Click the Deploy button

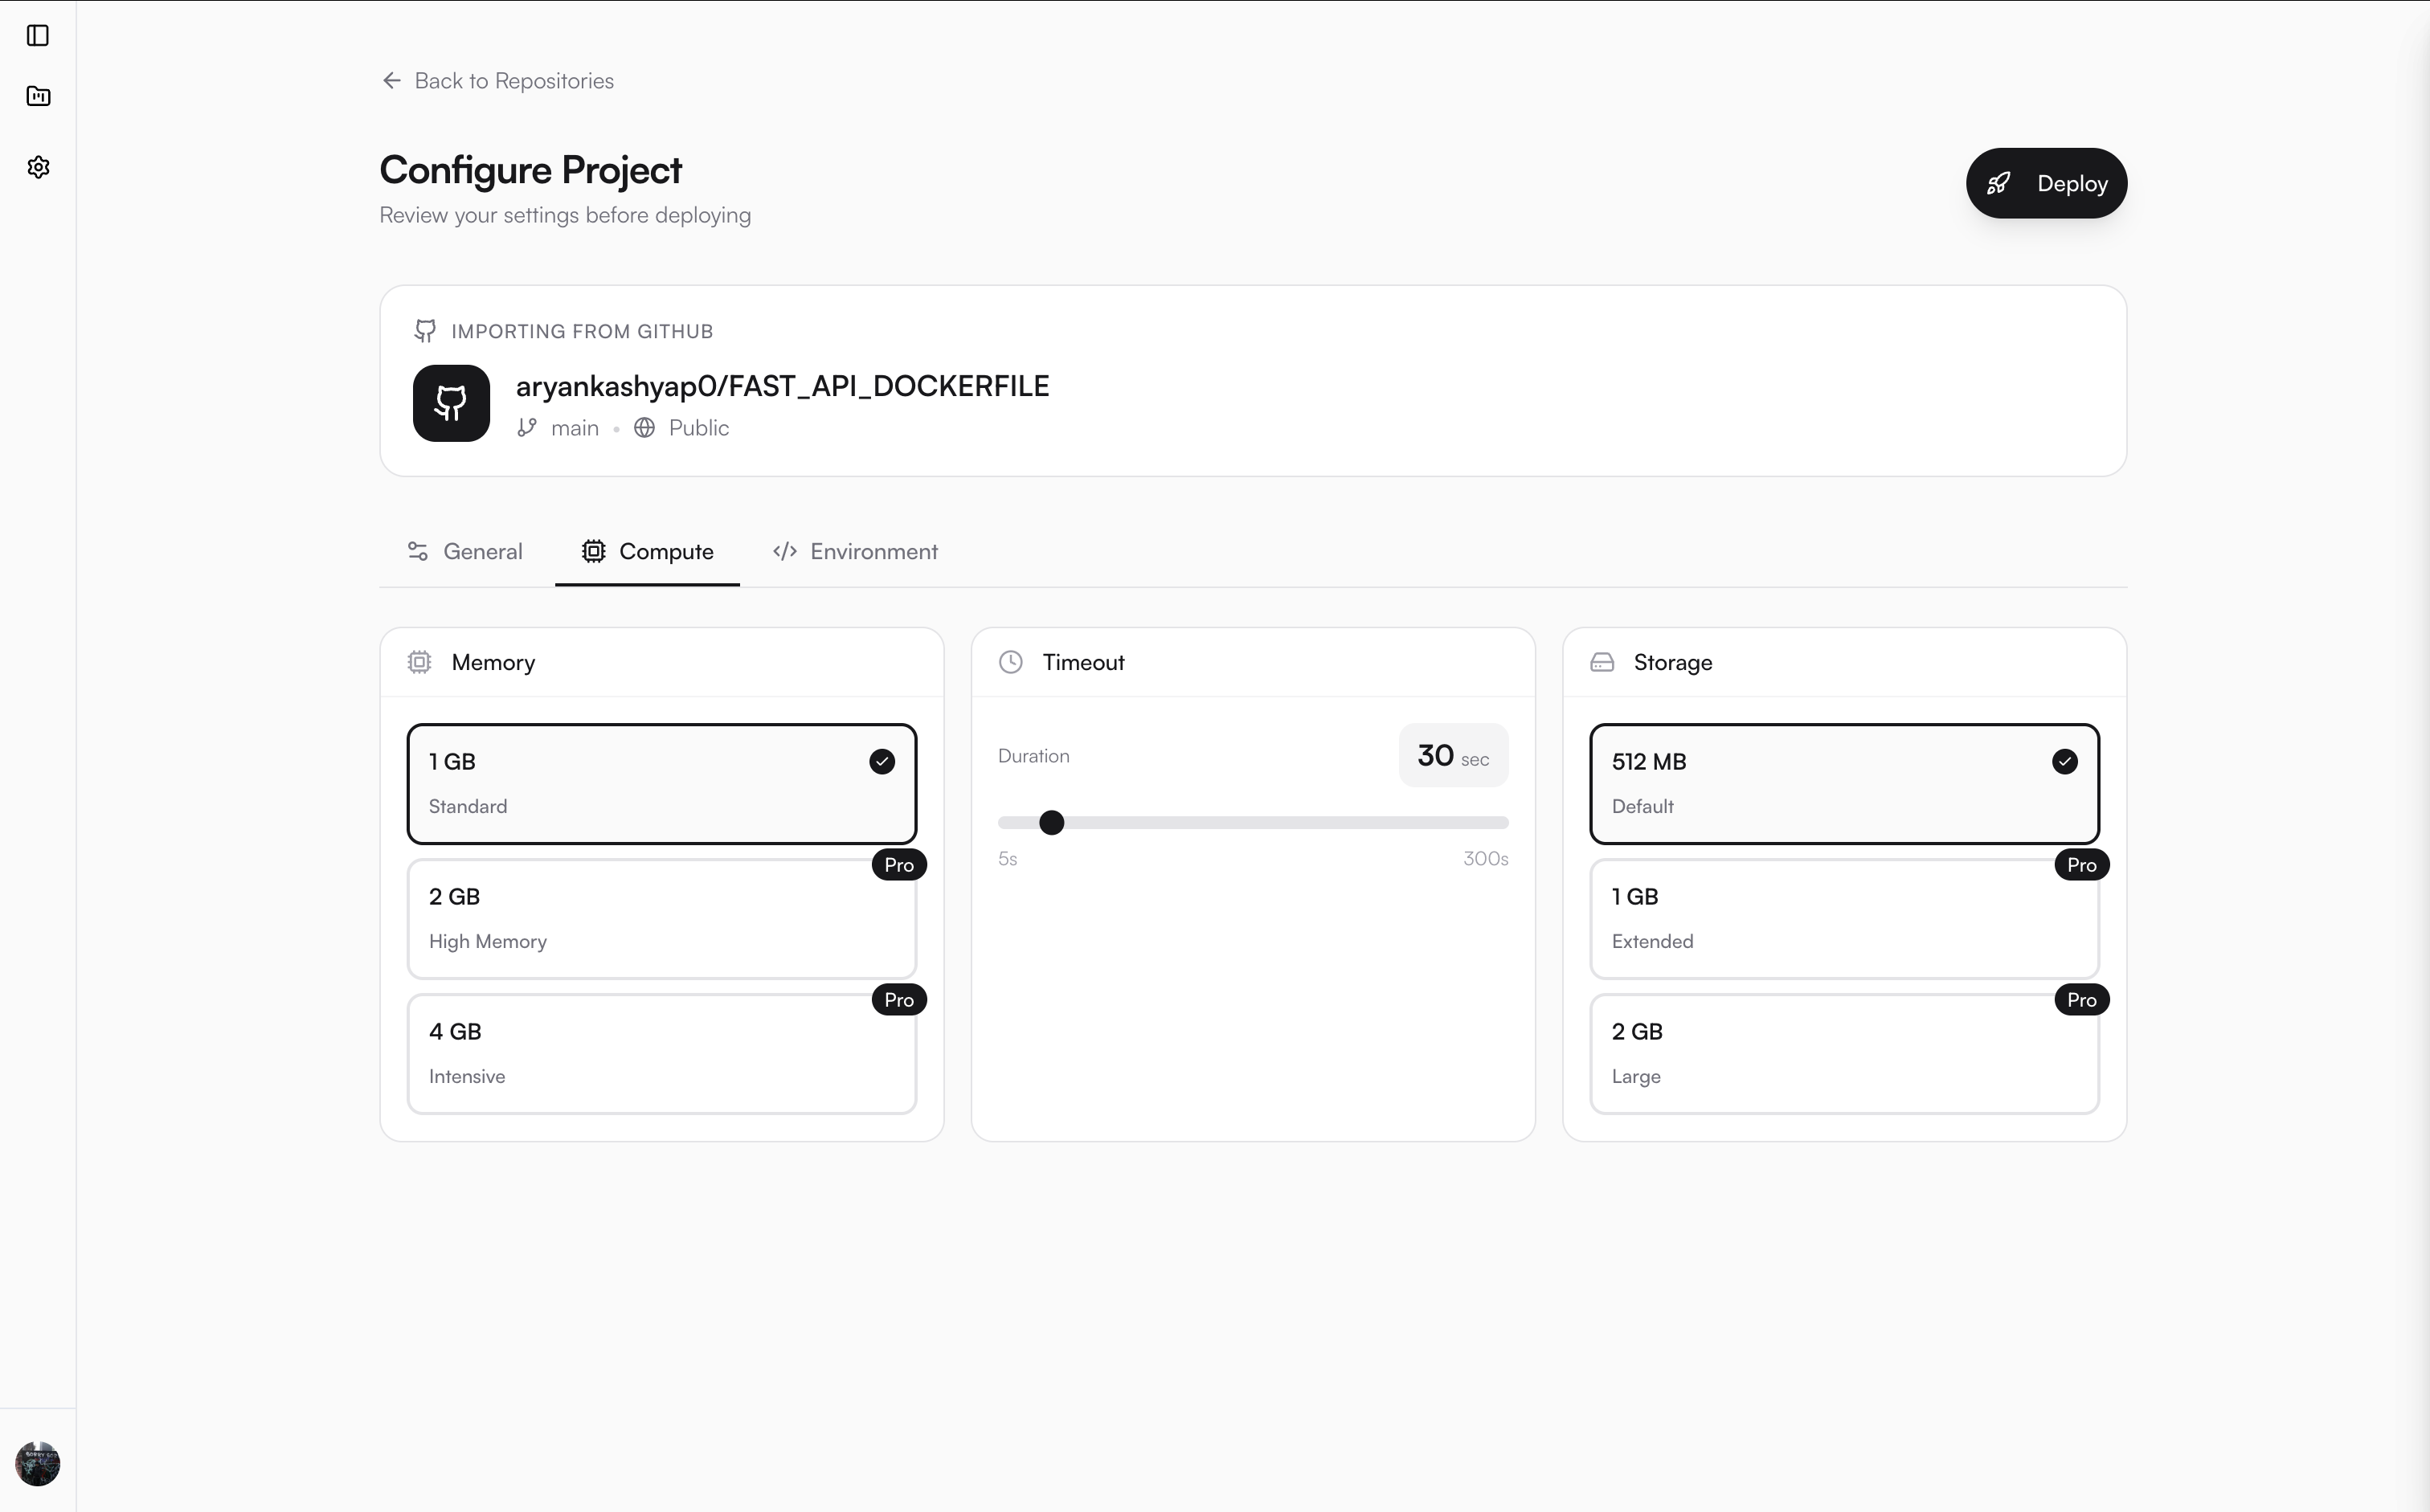(x=2046, y=183)
